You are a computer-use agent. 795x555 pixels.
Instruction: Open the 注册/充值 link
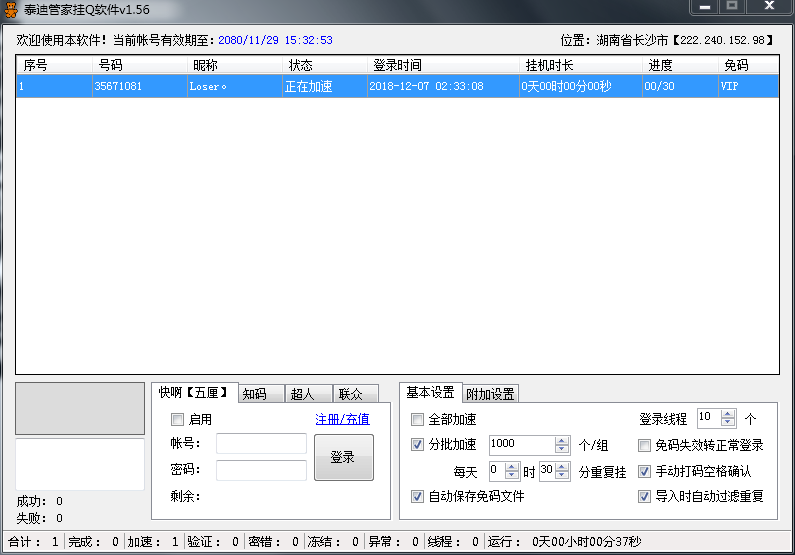[342, 420]
